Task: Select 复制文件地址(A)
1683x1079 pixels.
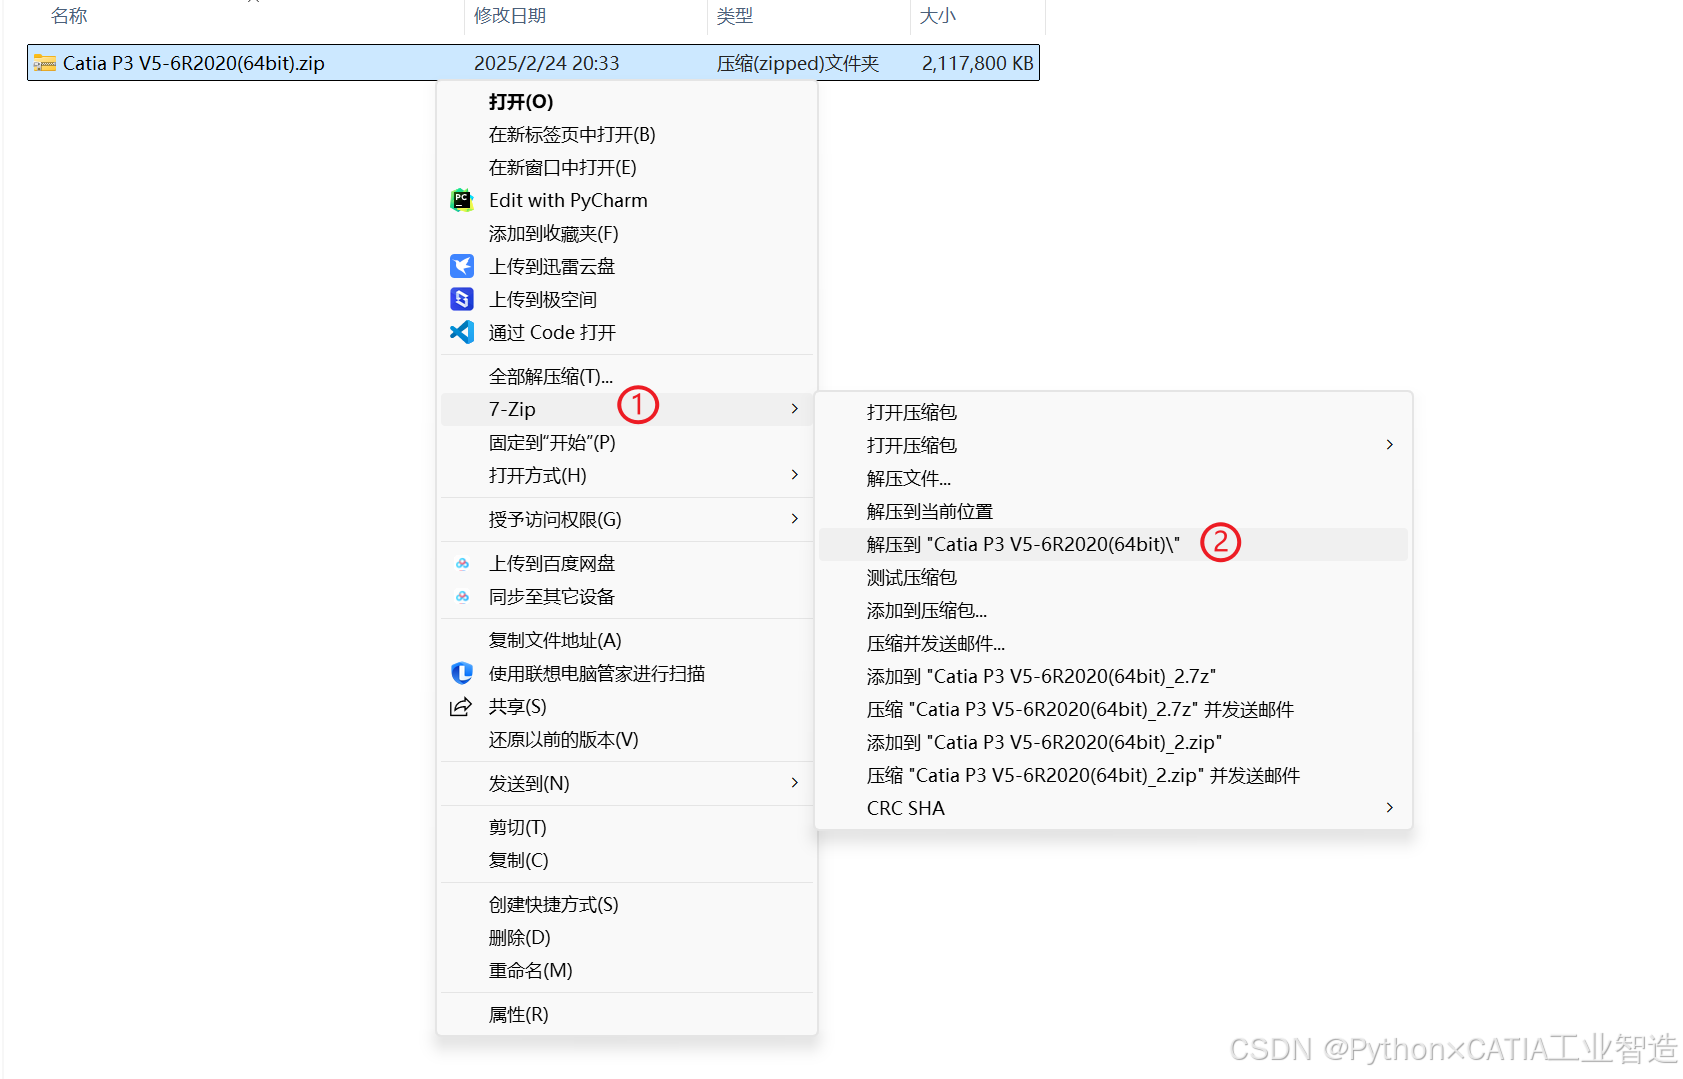Action: coord(627,641)
